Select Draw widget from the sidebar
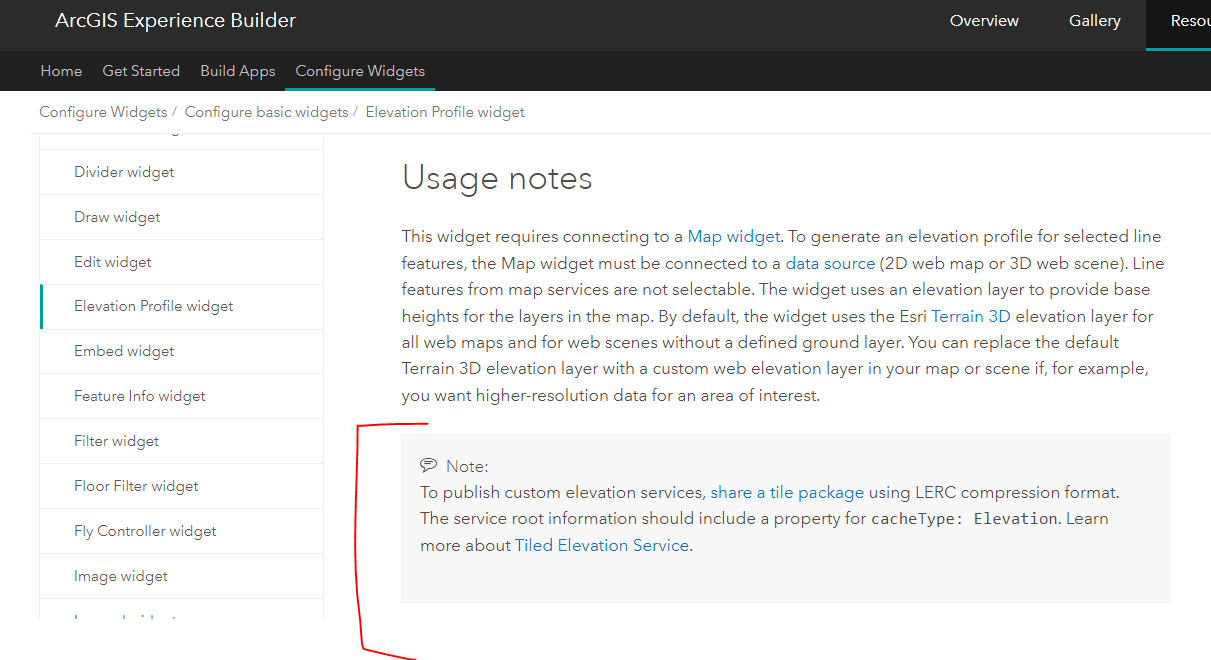The height and width of the screenshot is (660, 1211). [x=117, y=217]
